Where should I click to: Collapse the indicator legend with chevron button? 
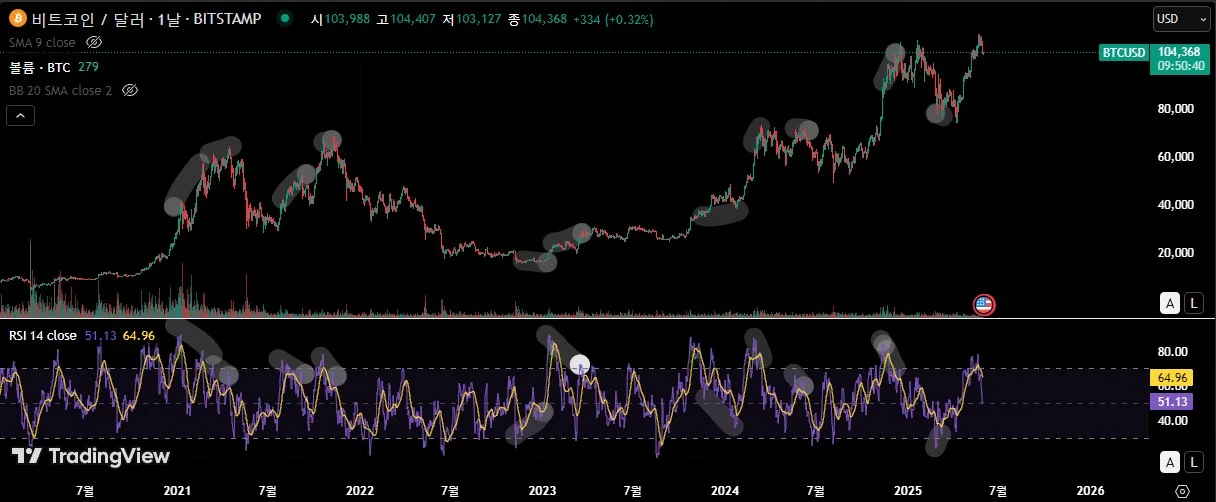20,116
